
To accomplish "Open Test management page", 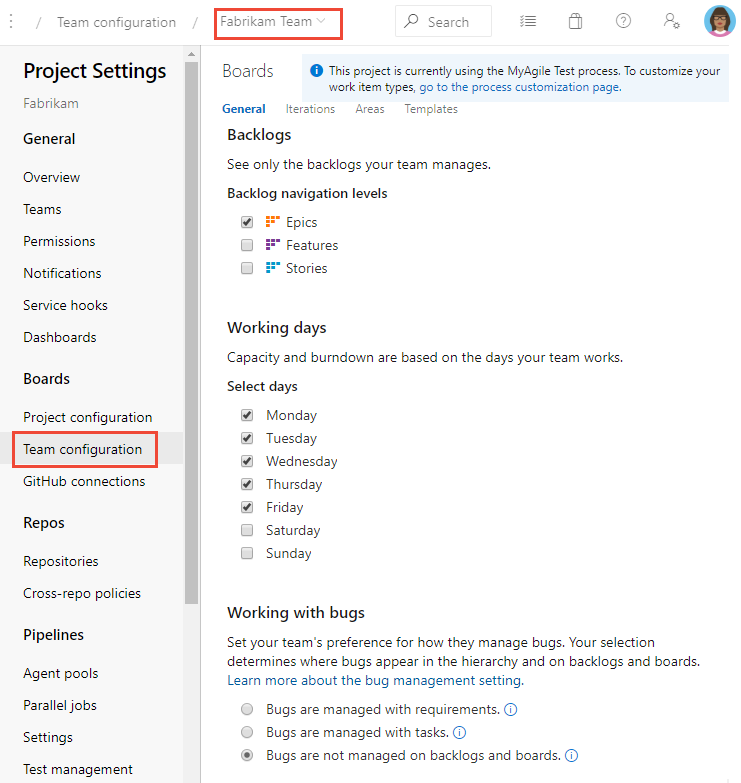I will [78, 769].
